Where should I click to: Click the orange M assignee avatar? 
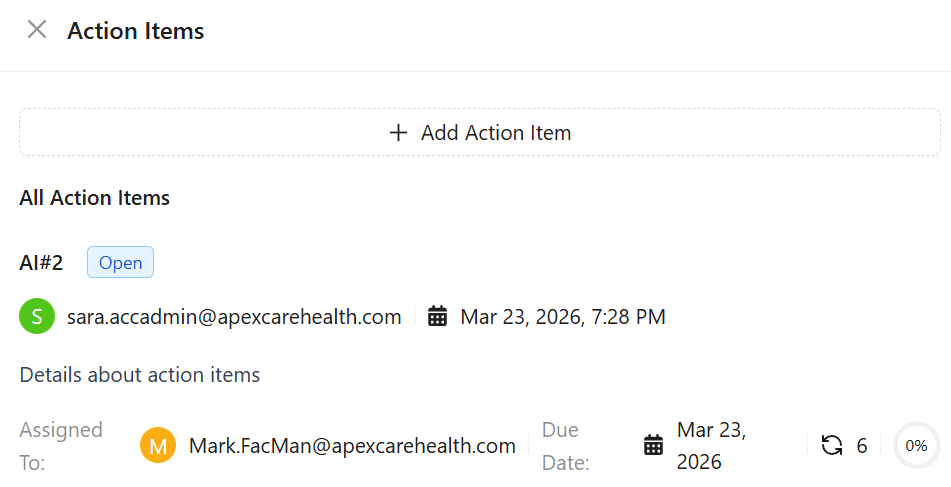coord(158,446)
